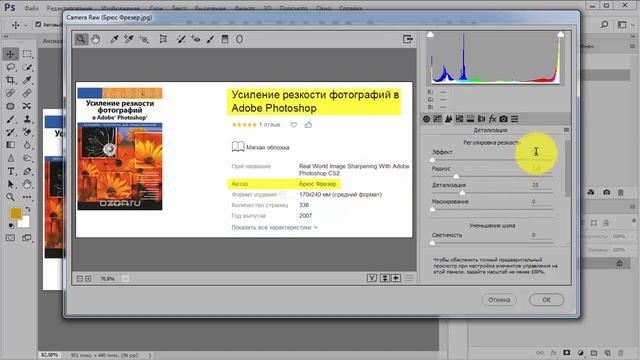The height and width of the screenshot is (360, 640).
Task: Choose the Color Sampler tool in Camera Raw
Action: pos(129,39)
